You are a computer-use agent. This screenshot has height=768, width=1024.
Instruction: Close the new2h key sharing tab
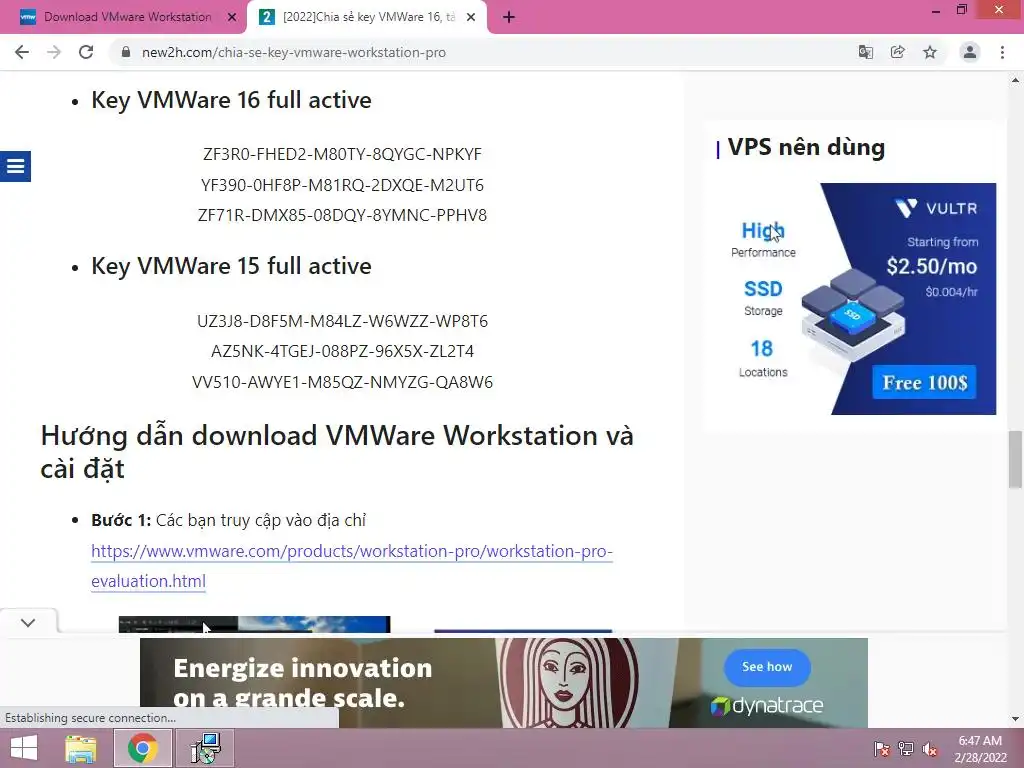(x=471, y=17)
